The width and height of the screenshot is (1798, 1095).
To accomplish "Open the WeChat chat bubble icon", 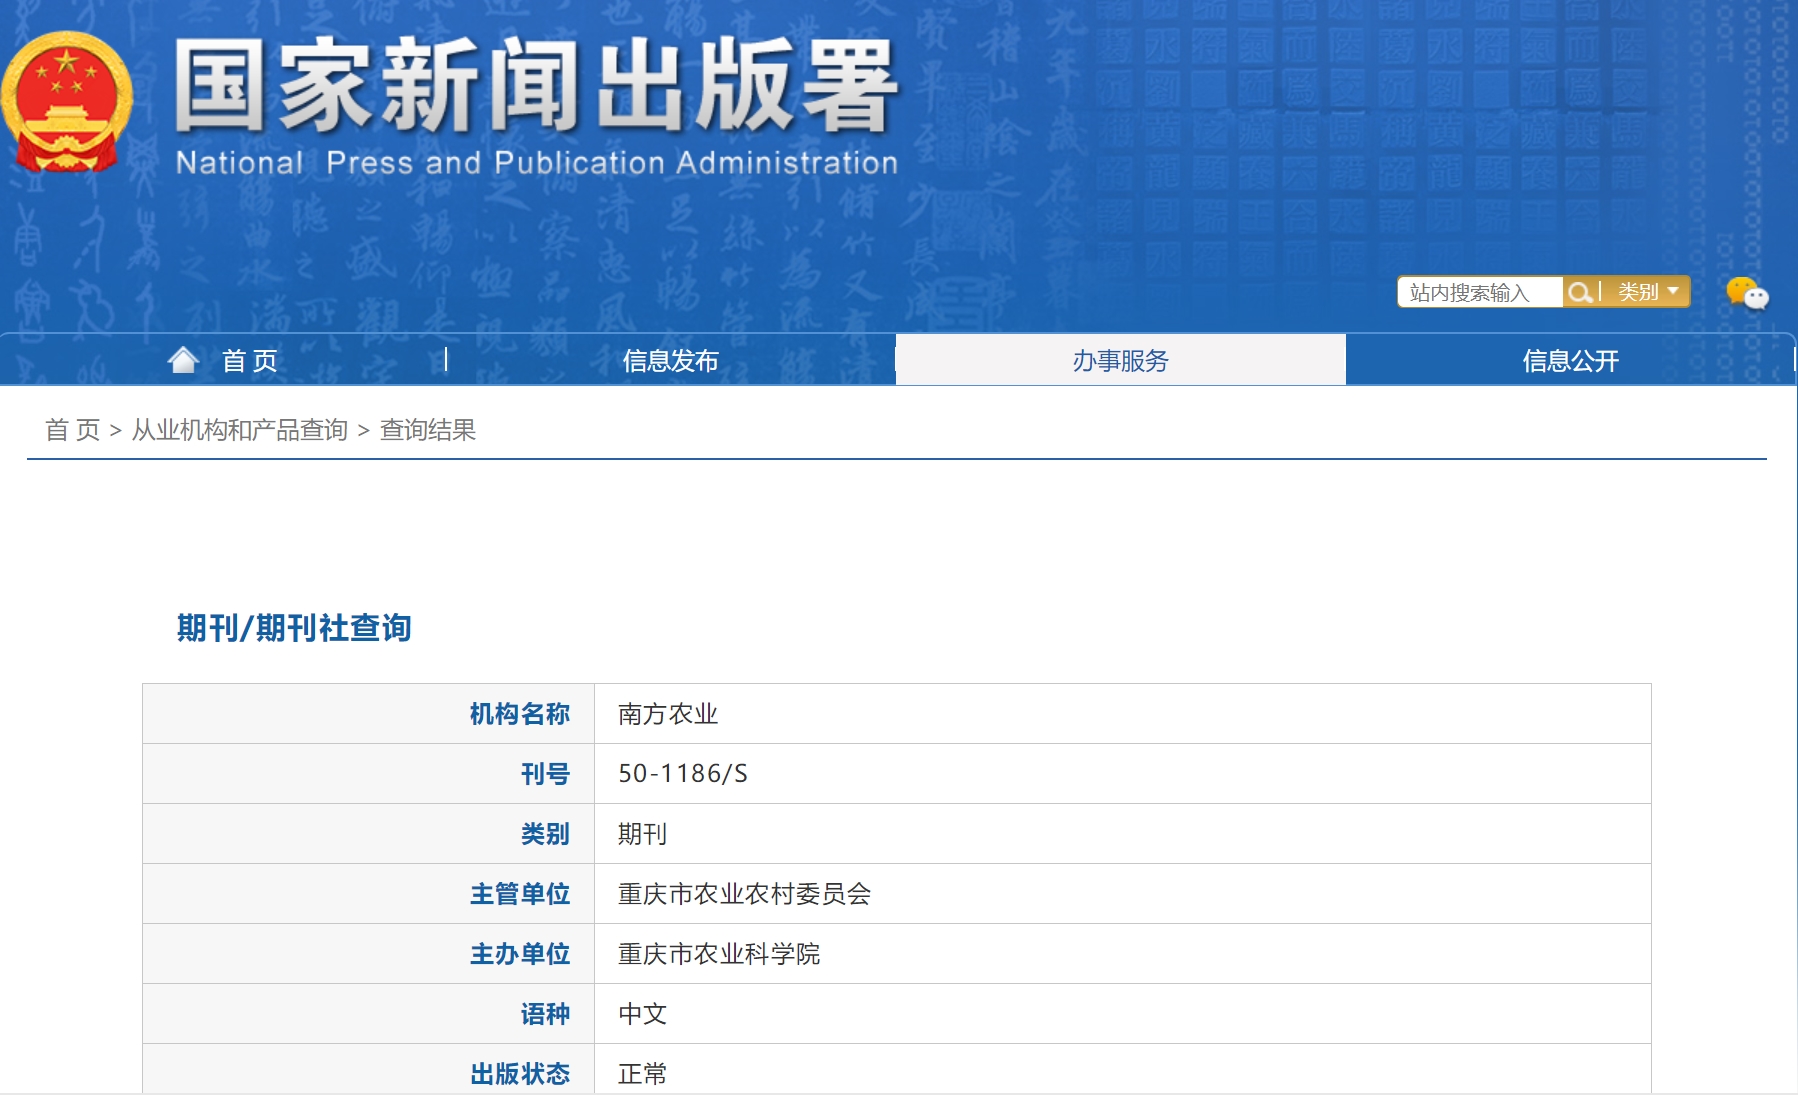I will pos(1746,293).
